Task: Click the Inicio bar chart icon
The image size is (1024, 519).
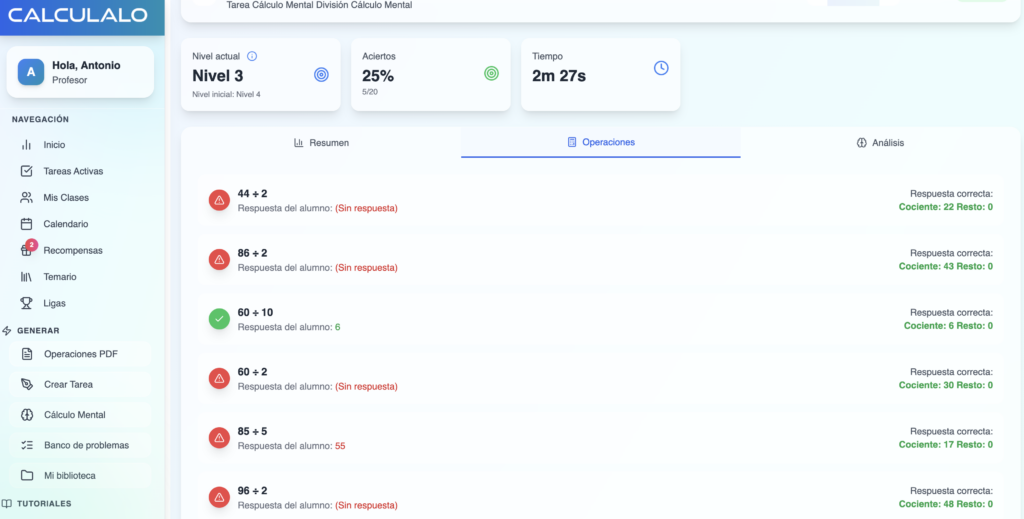Action: coord(27,145)
